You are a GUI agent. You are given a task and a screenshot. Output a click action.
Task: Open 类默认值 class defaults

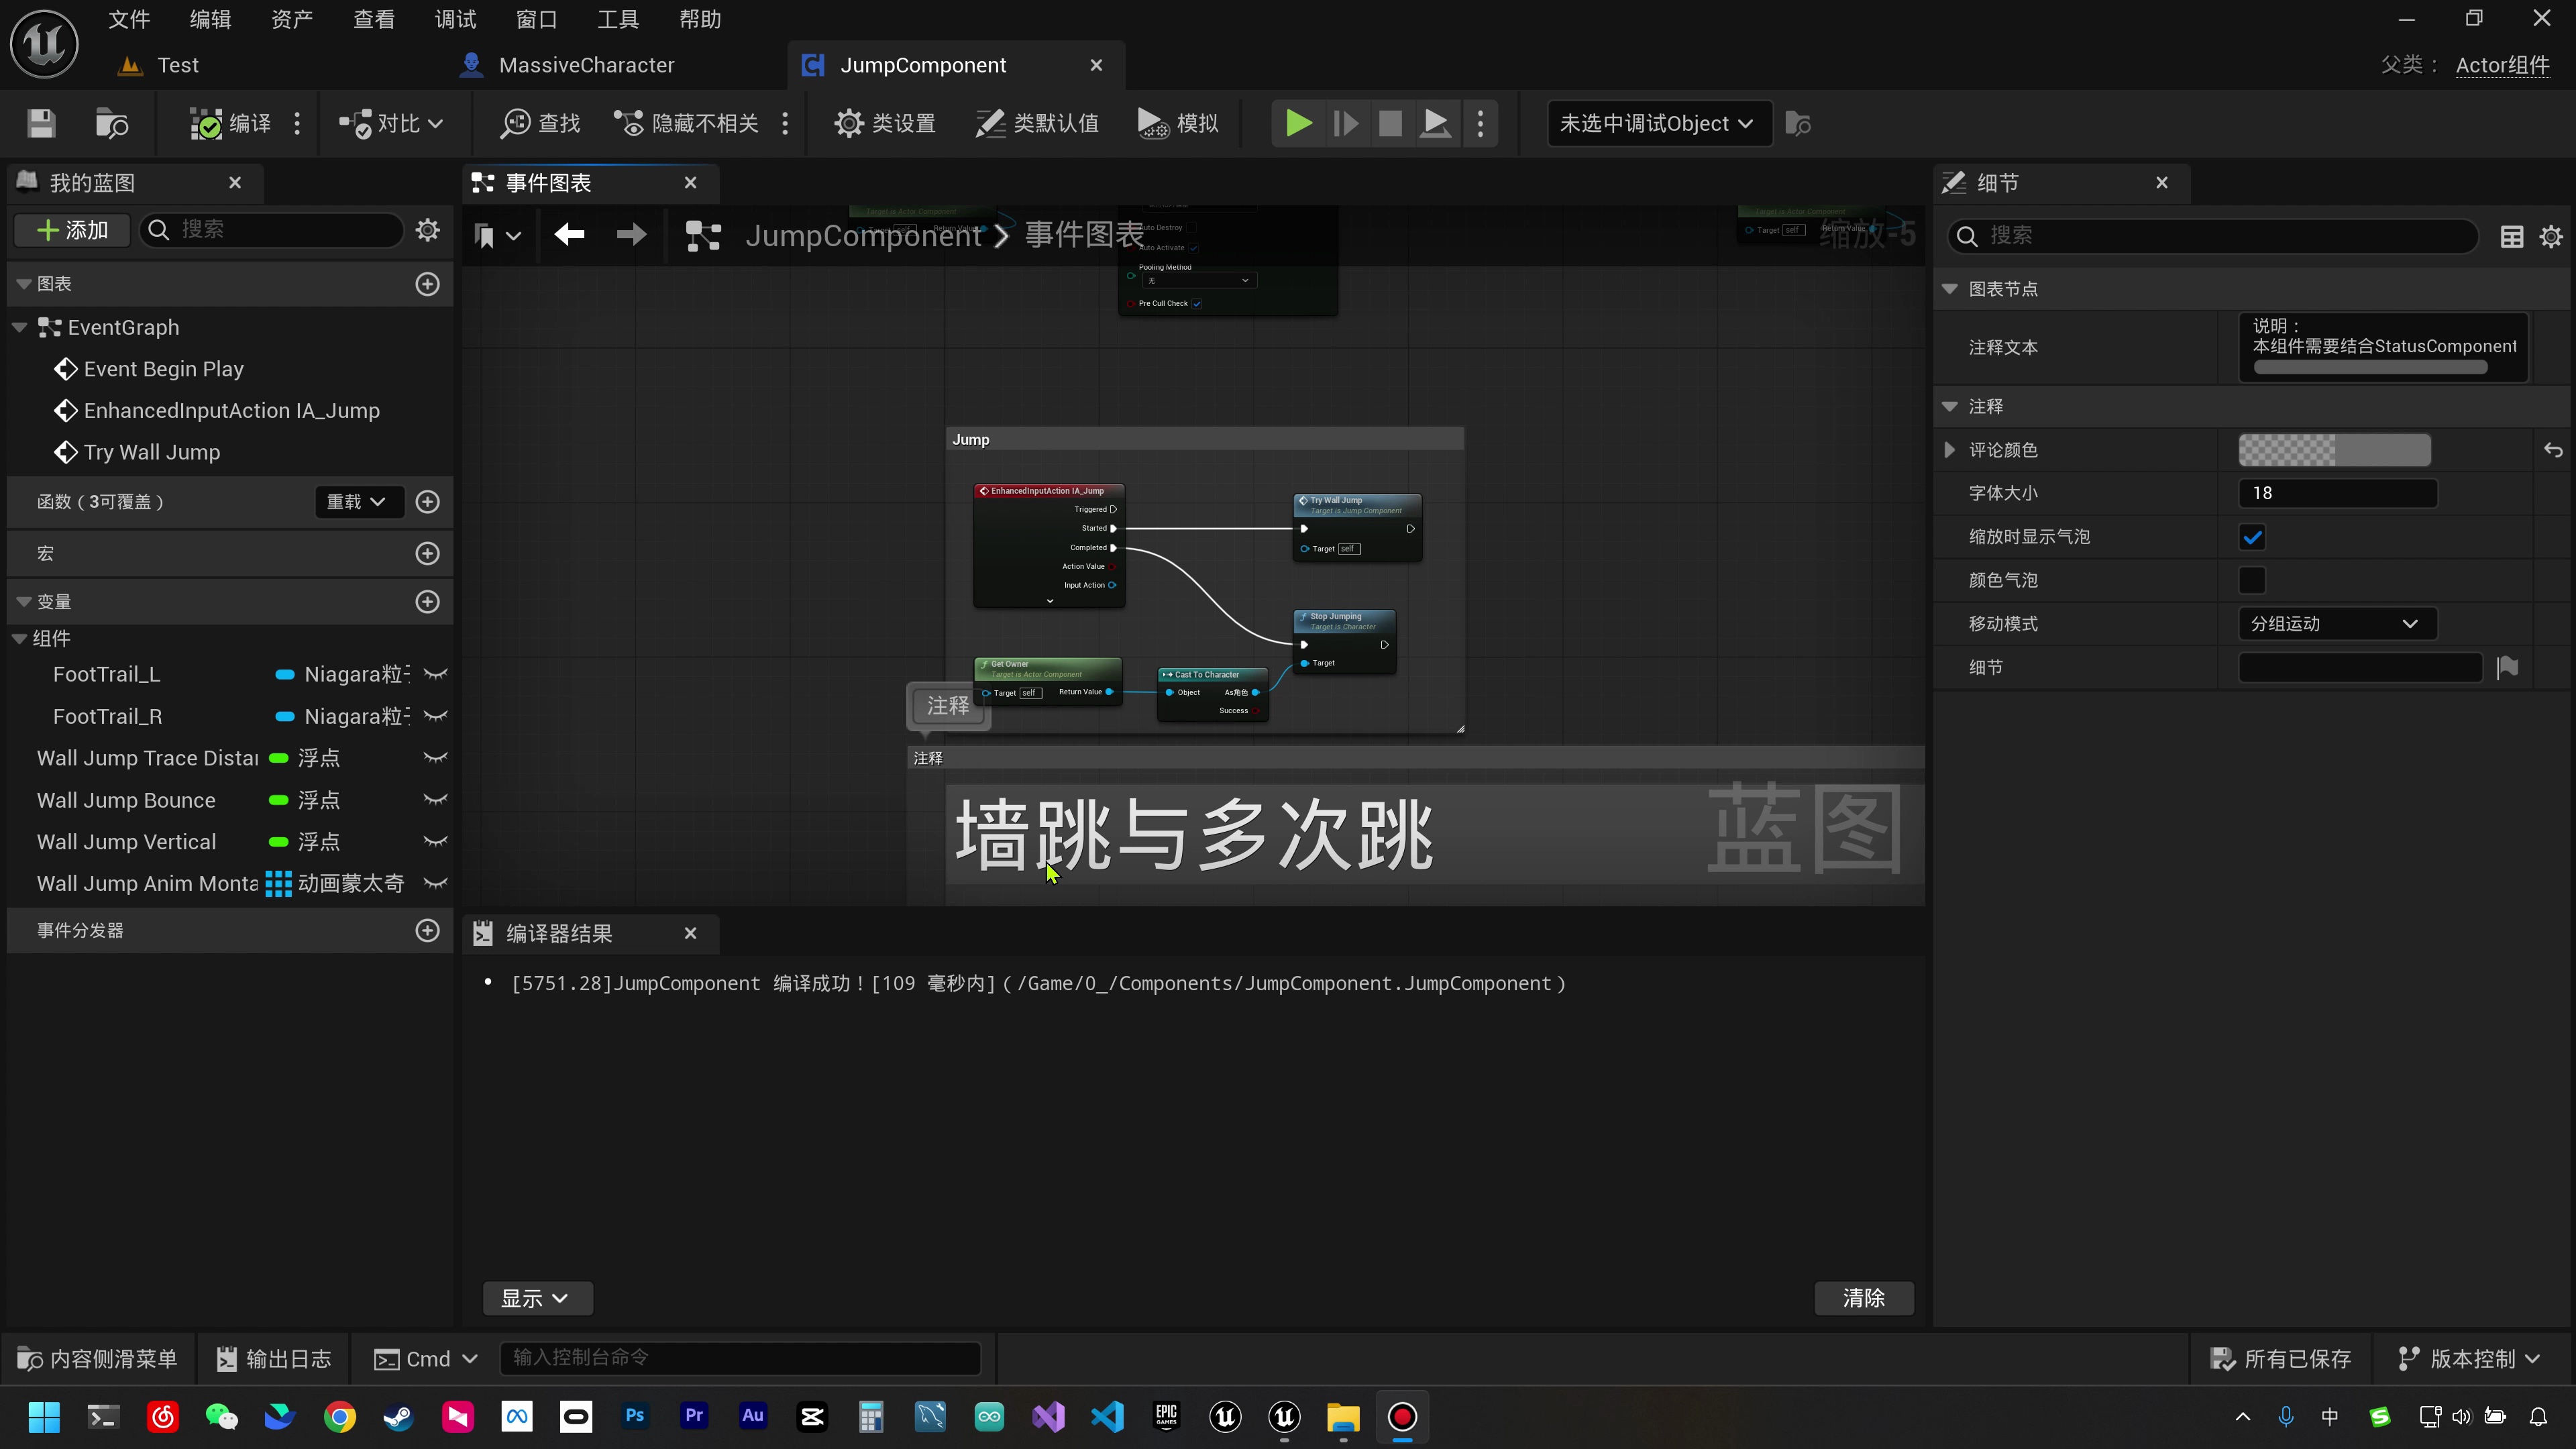click(1037, 123)
